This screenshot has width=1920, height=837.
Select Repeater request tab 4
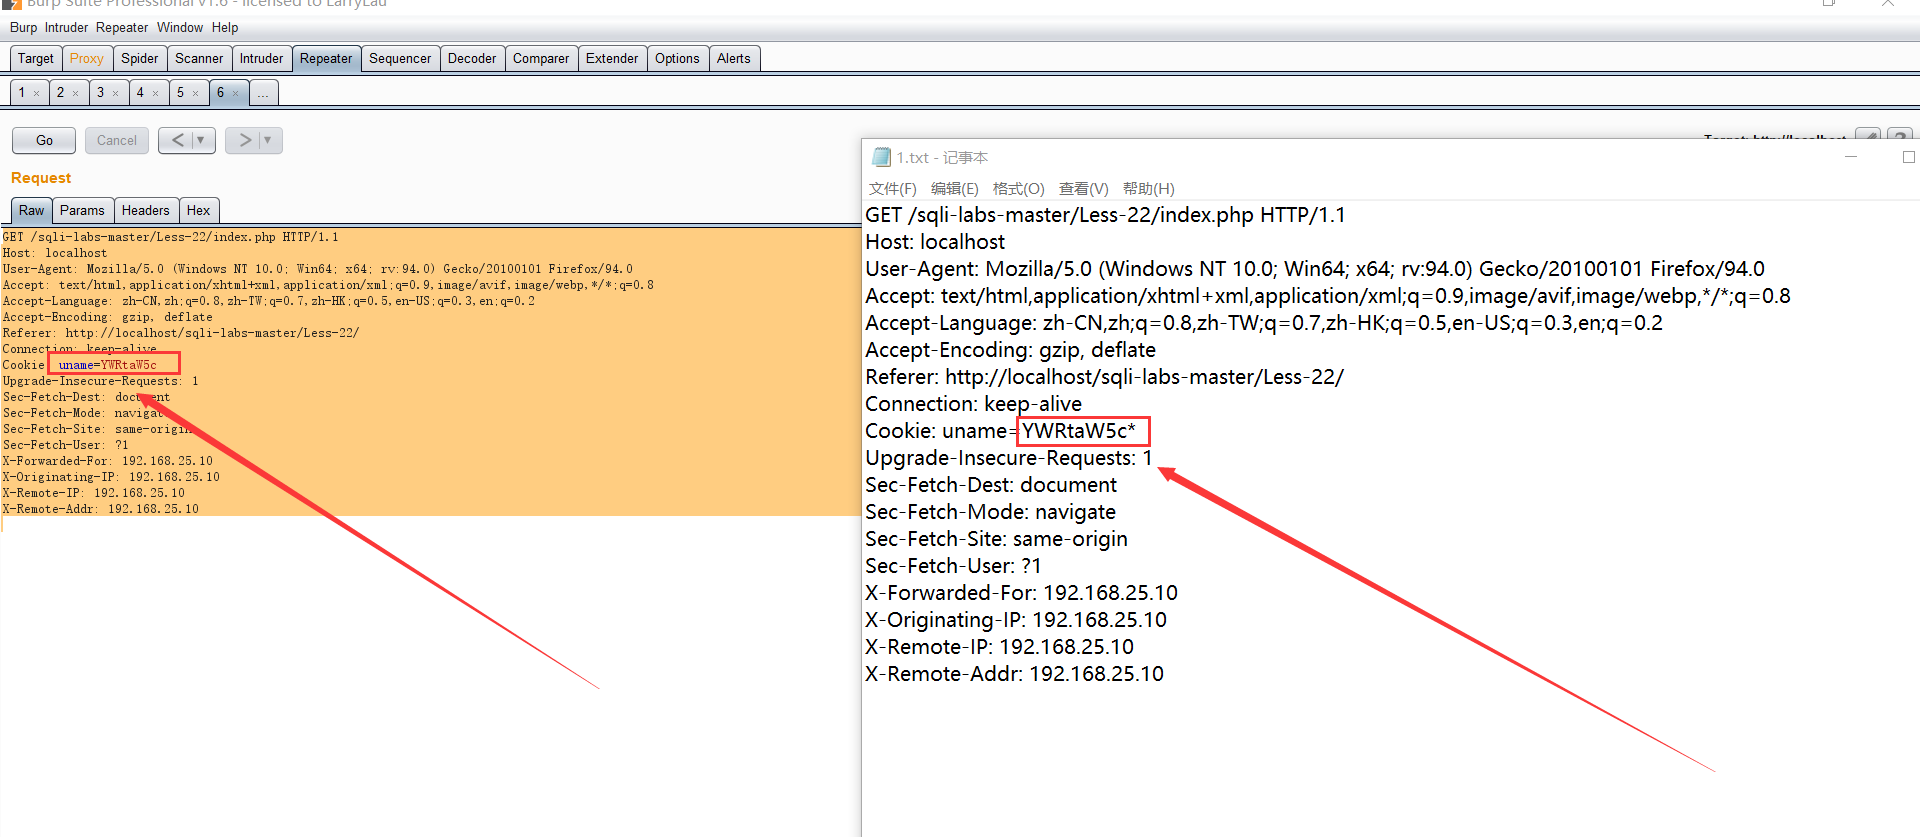[140, 92]
